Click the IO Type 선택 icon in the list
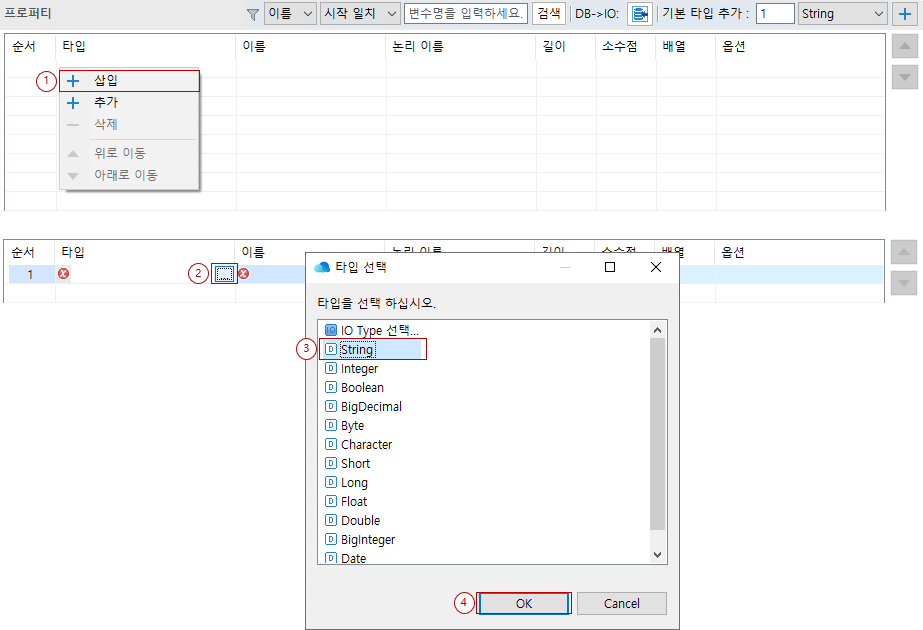This screenshot has width=923, height=630. point(331,330)
